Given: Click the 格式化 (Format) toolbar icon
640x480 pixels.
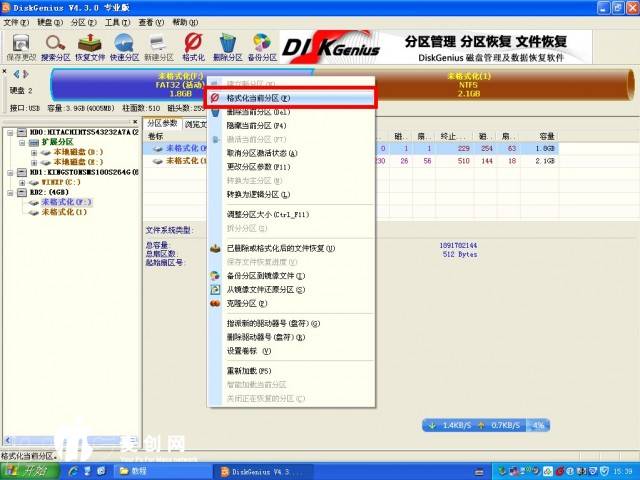Looking at the screenshot, I should 195,45.
